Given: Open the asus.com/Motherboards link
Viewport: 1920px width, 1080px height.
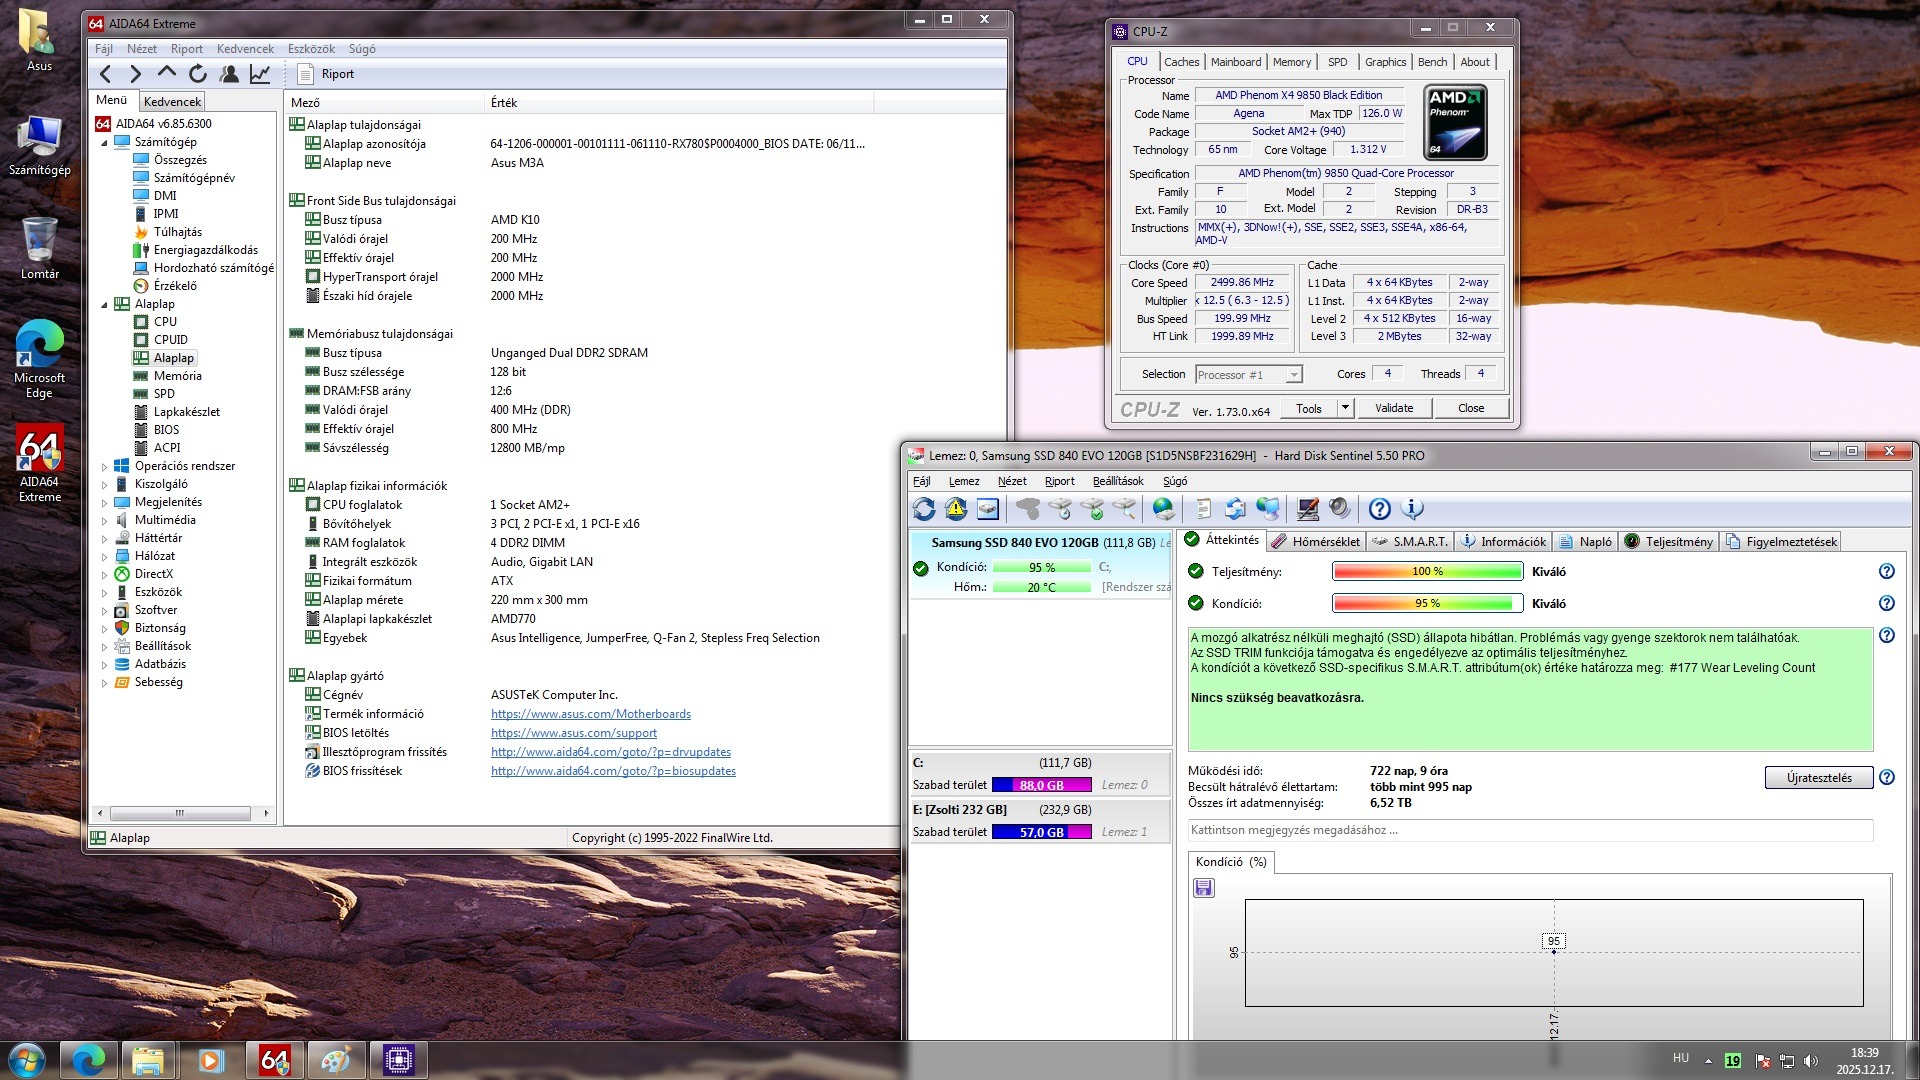Looking at the screenshot, I should point(590,714).
